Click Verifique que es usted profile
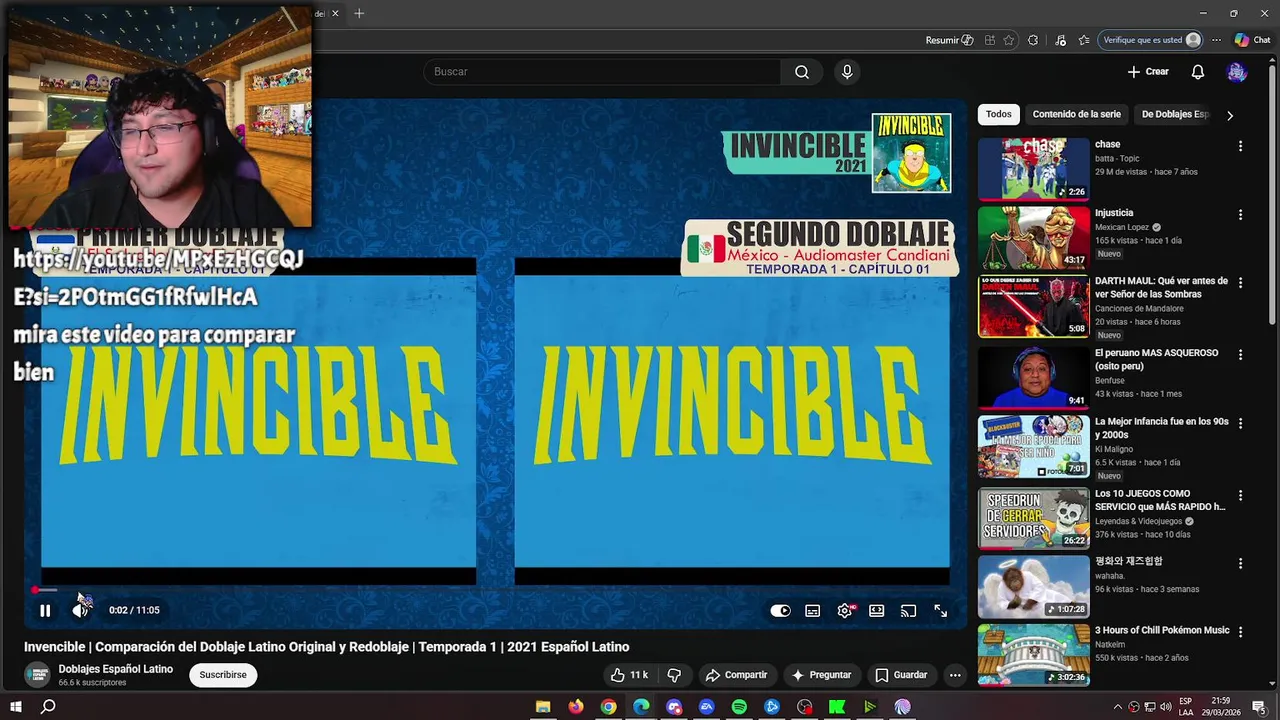Screen dimensions: 1280x720 click(1151, 40)
